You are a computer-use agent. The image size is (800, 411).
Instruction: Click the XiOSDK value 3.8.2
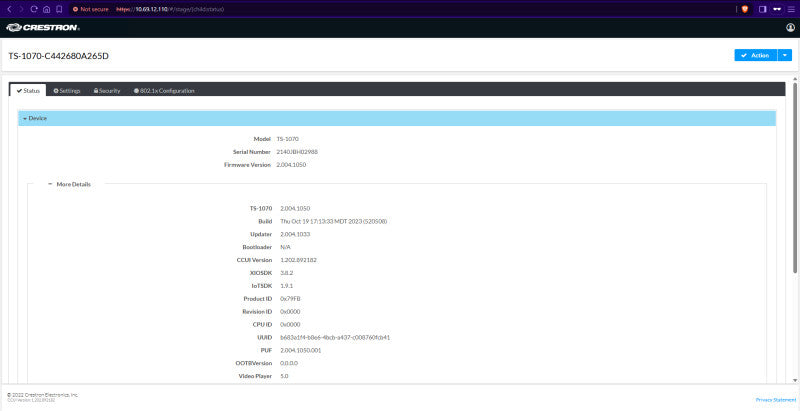(287, 273)
